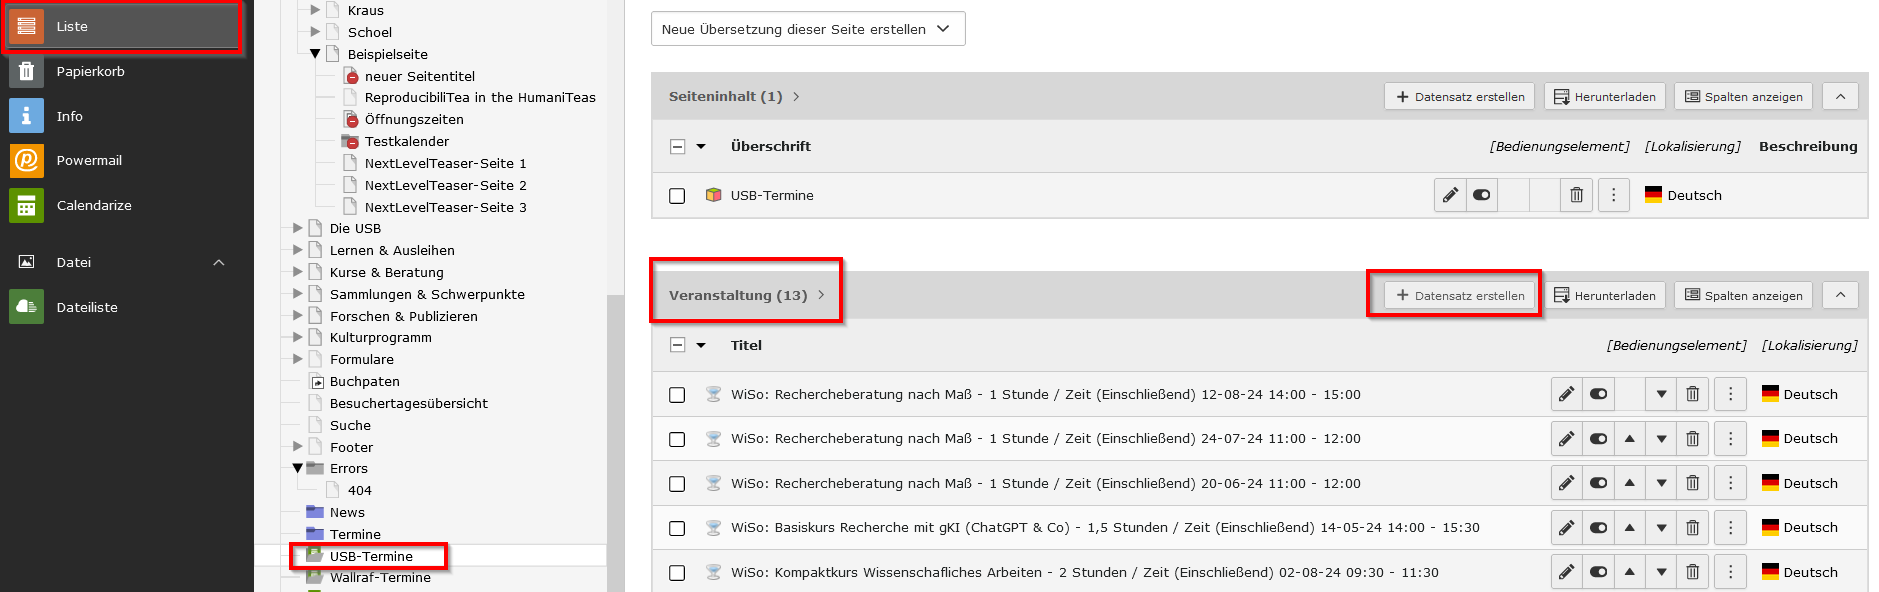This screenshot has width=1879, height=592.
Task: Open more options for 20-06-24 event
Action: [1731, 483]
